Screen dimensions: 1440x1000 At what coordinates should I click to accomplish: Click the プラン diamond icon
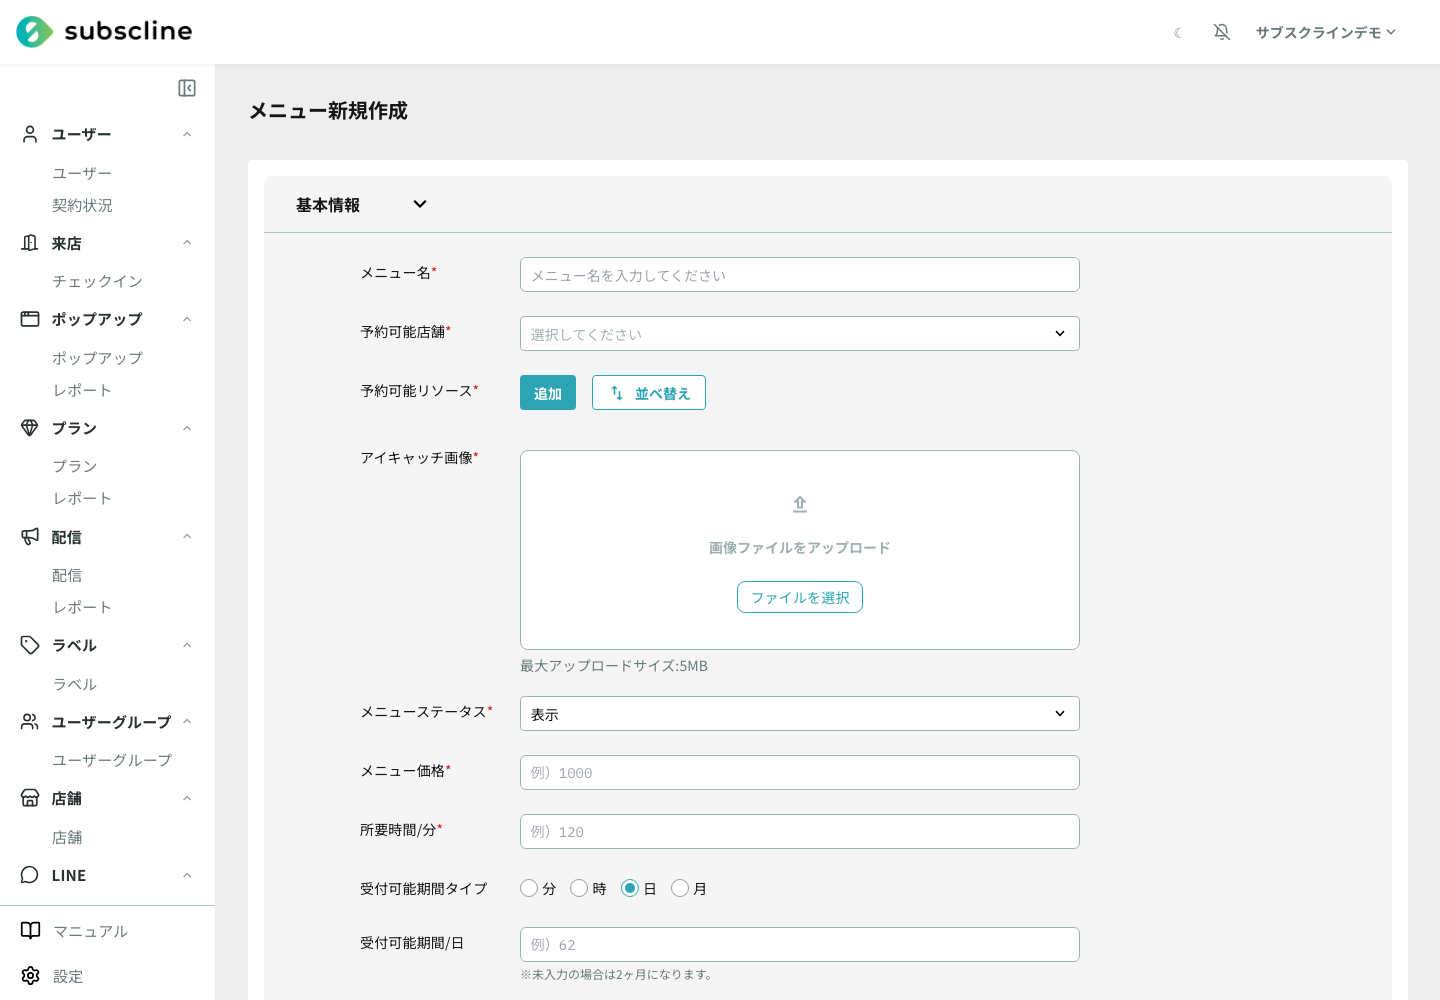(x=30, y=428)
